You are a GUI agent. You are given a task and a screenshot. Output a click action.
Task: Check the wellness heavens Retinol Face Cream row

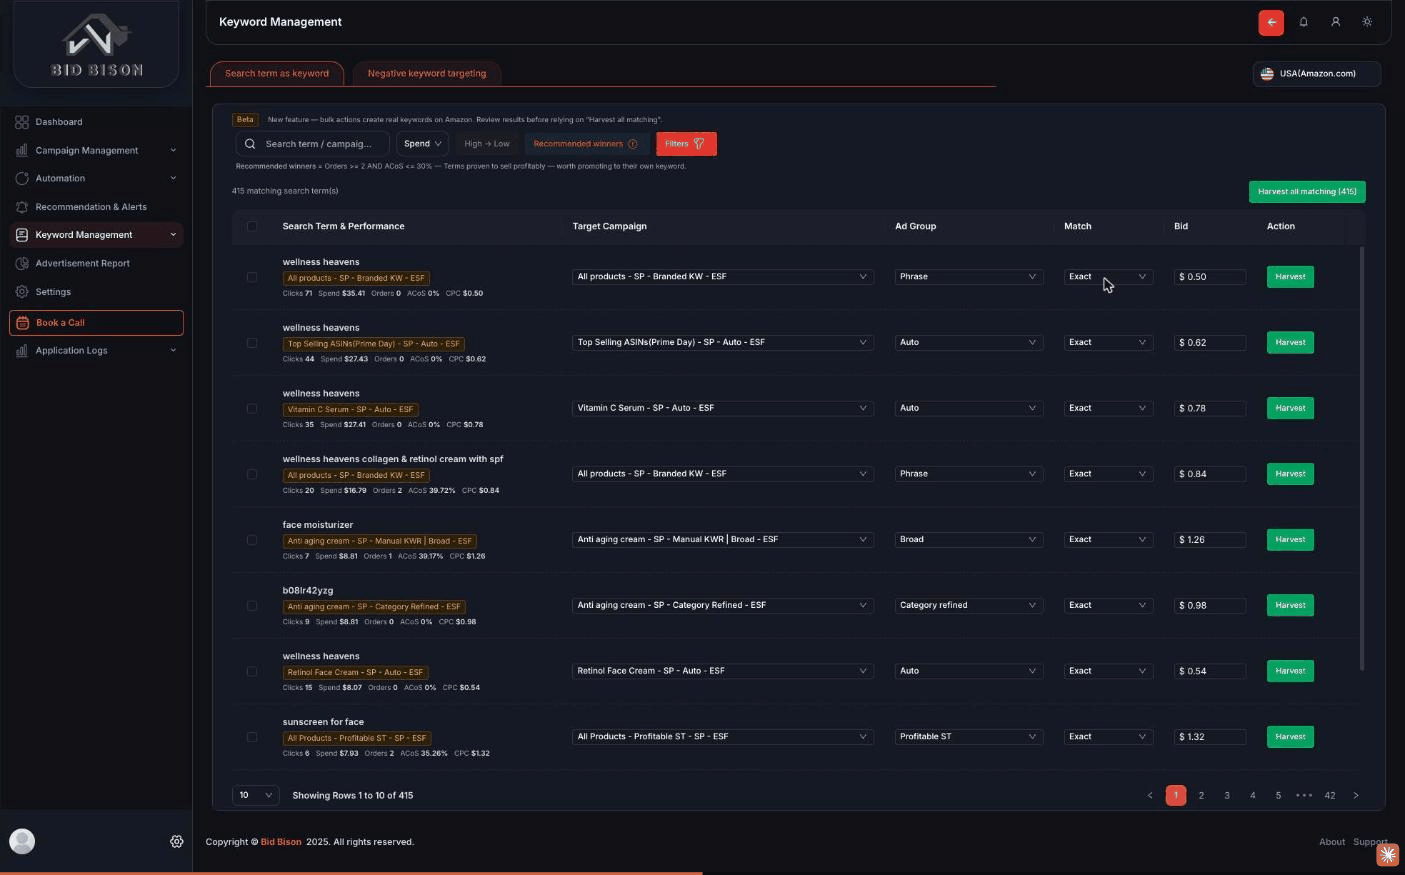pos(252,672)
